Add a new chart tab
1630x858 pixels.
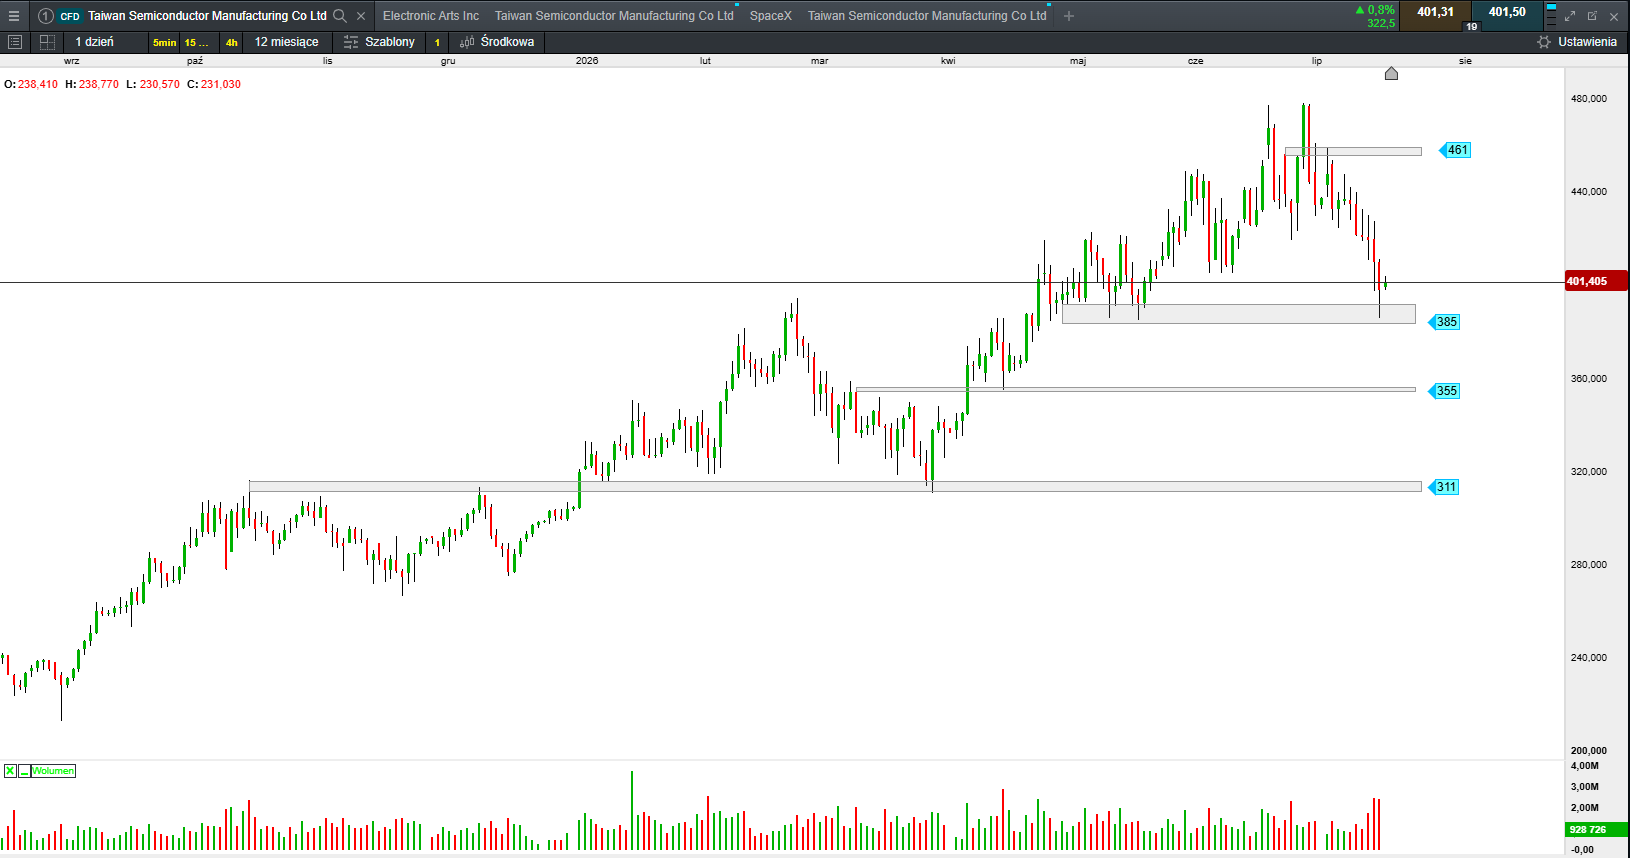tap(1069, 16)
